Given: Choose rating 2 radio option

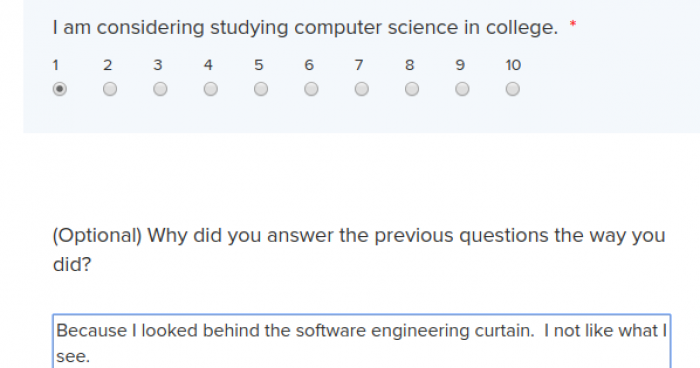Looking at the screenshot, I should coord(110,89).
